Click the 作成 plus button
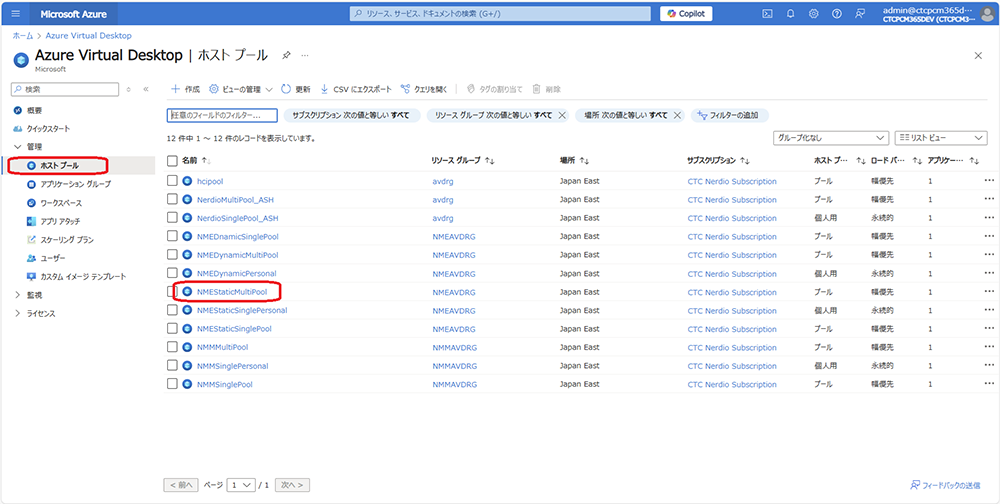The width and height of the screenshot is (1000, 504). [x=185, y=89]
